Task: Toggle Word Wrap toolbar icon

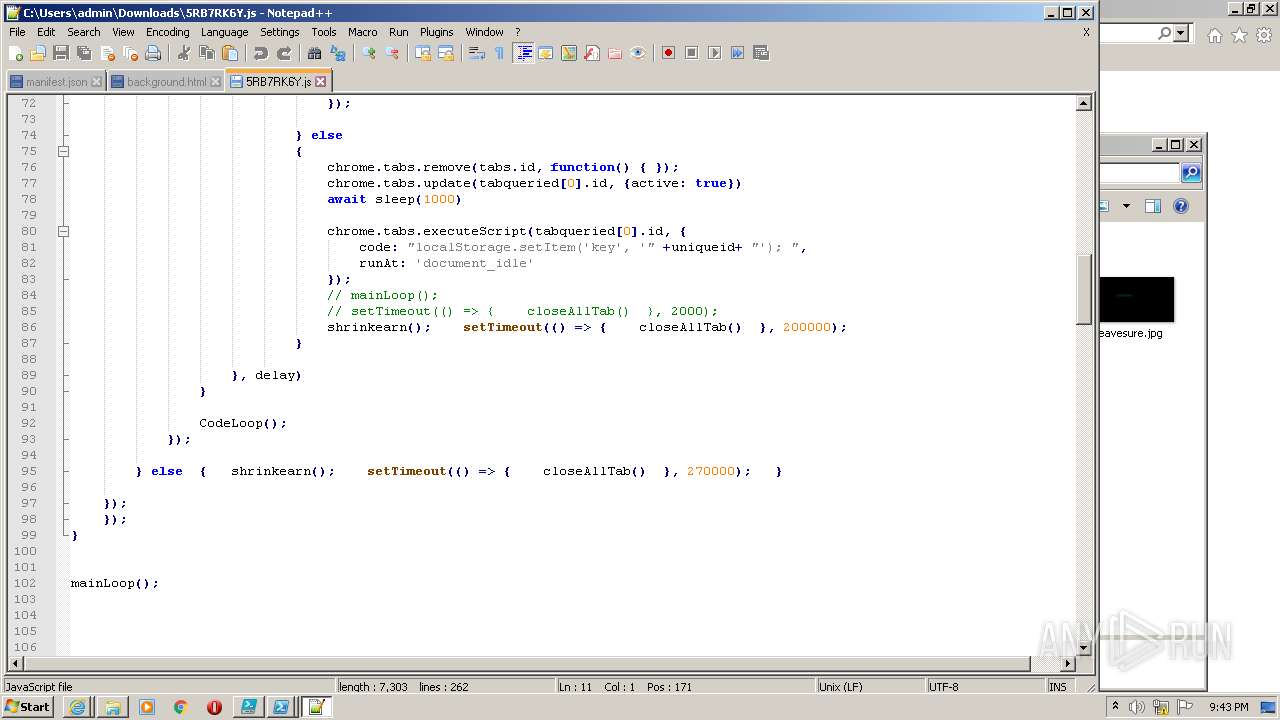Action: (477, 53)
